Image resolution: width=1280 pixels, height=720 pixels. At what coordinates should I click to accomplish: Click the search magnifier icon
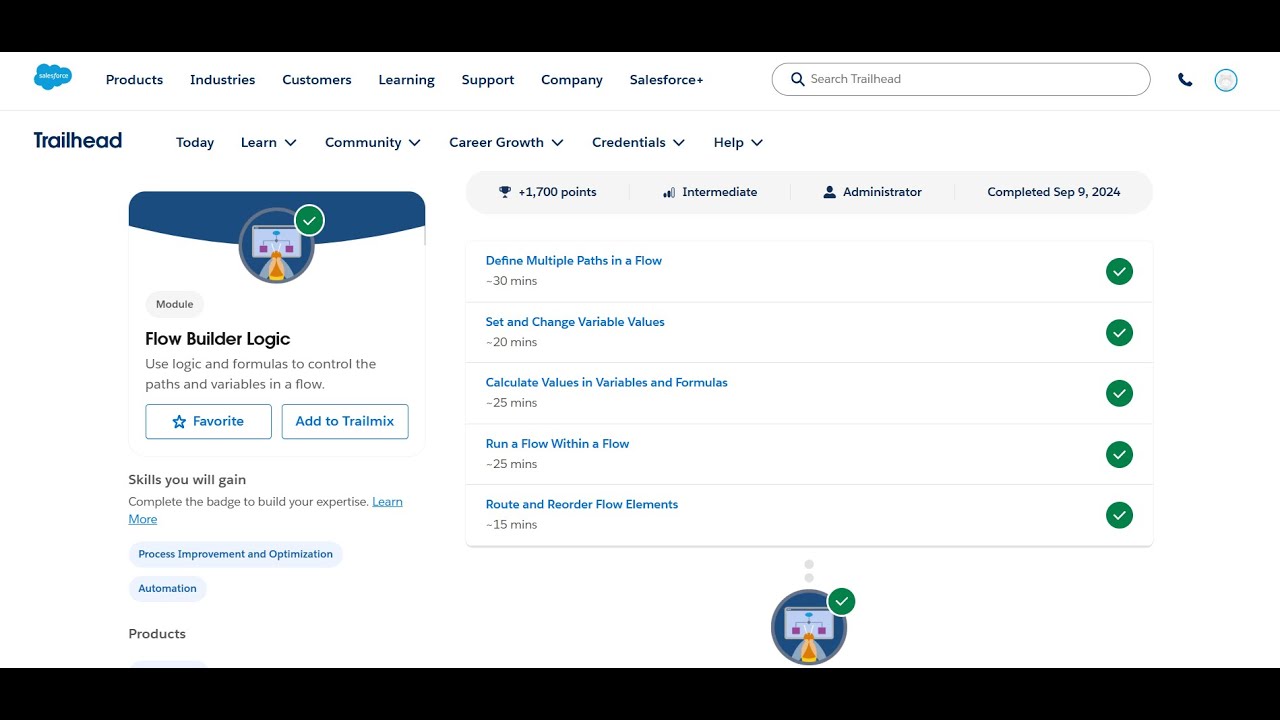[x=797, y=79]
